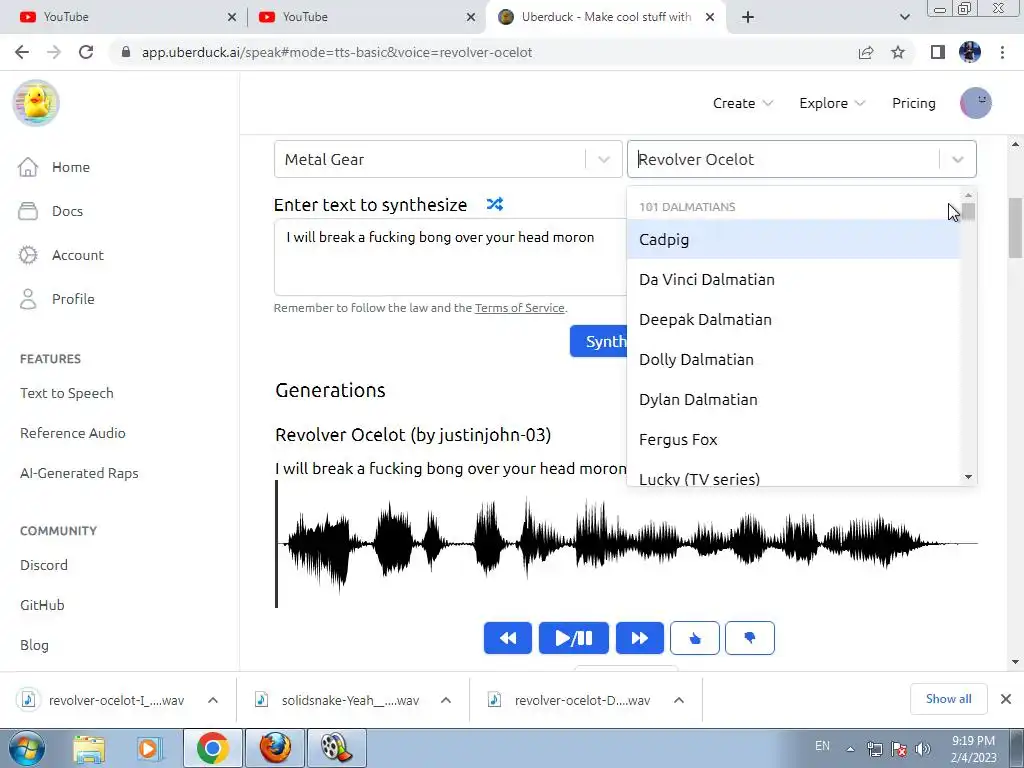
Task: Open Text to Speech feature
Action: (67, 393)
